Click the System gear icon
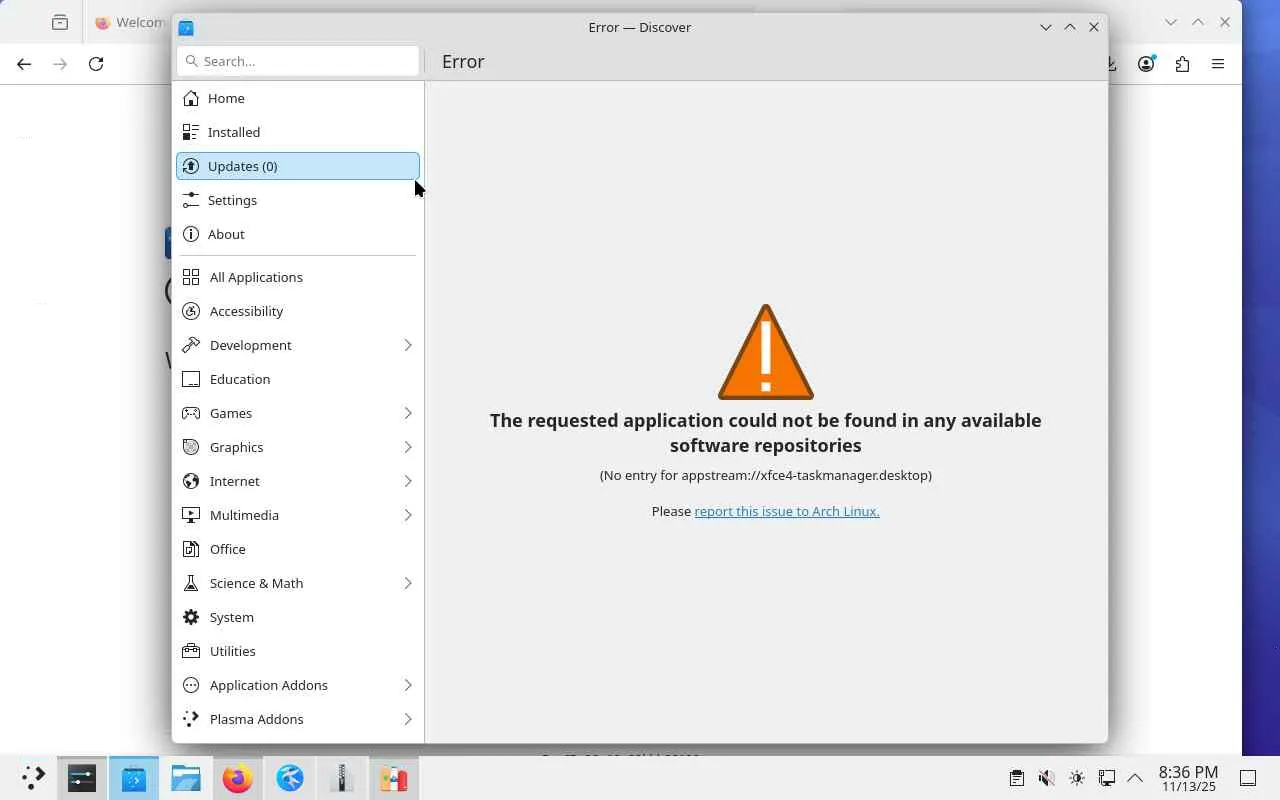Image resolution: width=1280 pixels, height=800 pixels. 191,617
